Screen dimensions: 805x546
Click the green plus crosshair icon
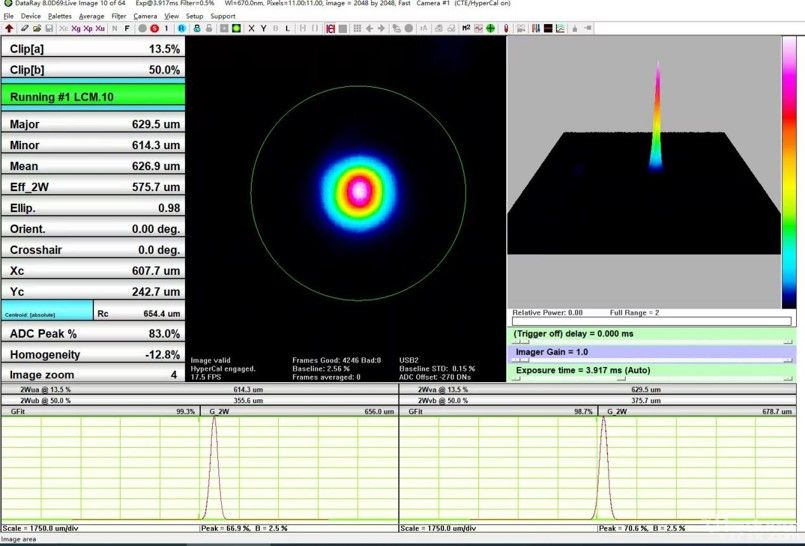[x=490, y=28]
